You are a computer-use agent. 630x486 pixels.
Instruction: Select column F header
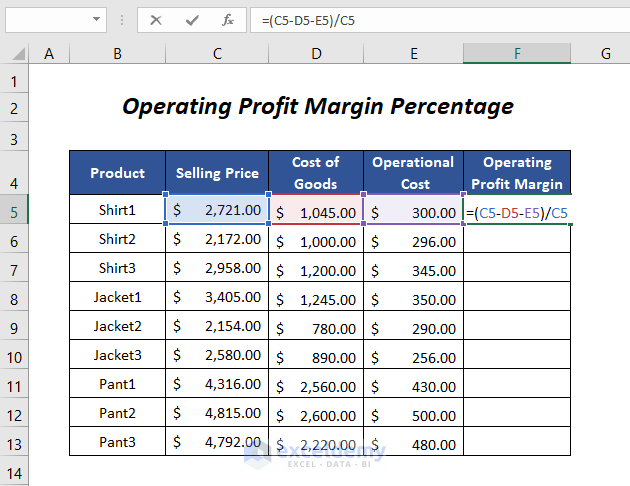point(517,54)
